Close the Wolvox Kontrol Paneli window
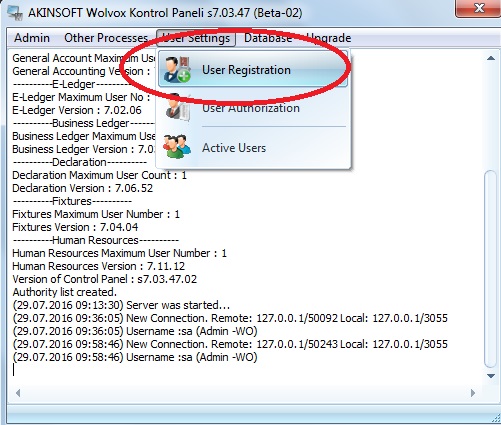This screenshot has height=425, width=501. tap(478, 8)
